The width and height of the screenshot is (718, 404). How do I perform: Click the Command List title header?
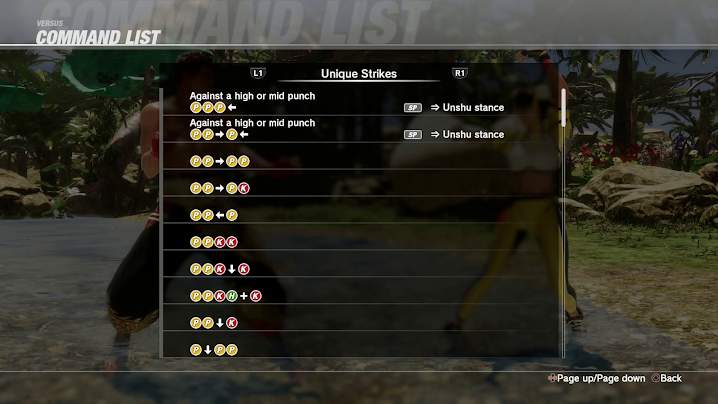(98, 37)
